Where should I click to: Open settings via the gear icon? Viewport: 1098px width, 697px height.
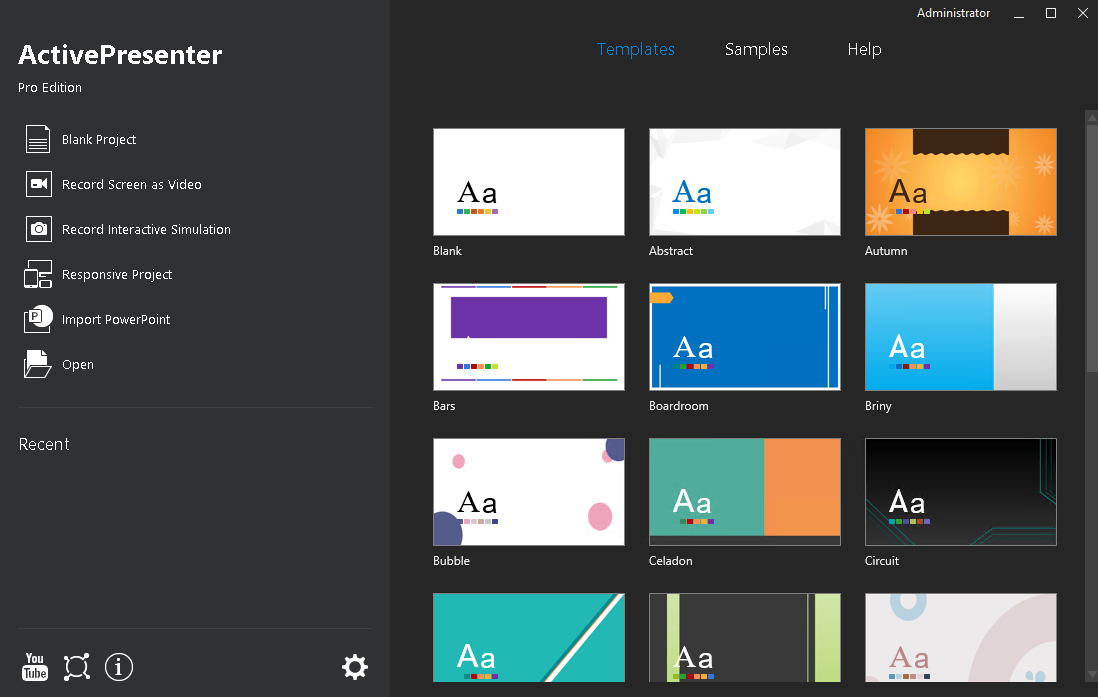pyautogui.click(x=355, y=667)
